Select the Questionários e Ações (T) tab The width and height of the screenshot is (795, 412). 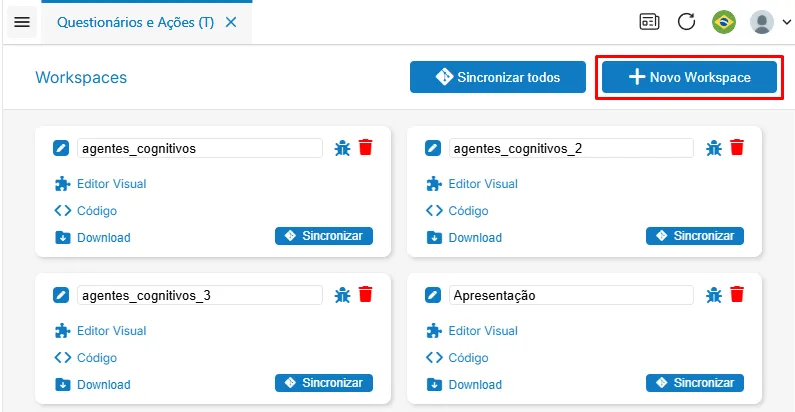pyautogui.click(x=135, y=22)
